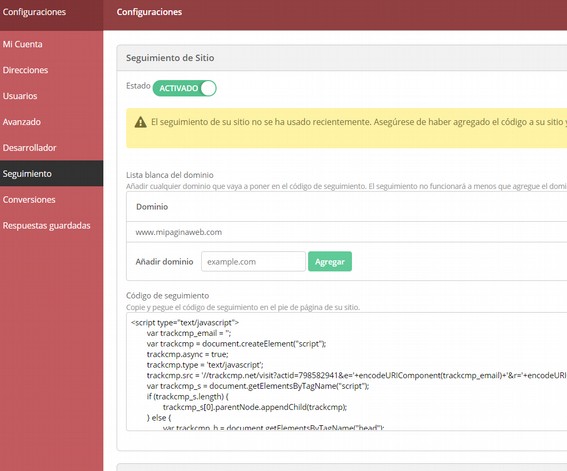Click the script type text/javascript line
Viewport: 567px width, 471px height.
click(x=185, y=322)
